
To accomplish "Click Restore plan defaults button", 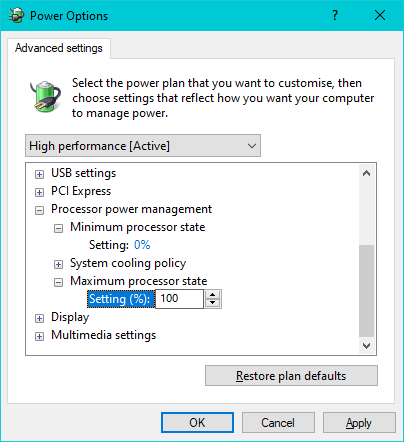I will 291,376.
